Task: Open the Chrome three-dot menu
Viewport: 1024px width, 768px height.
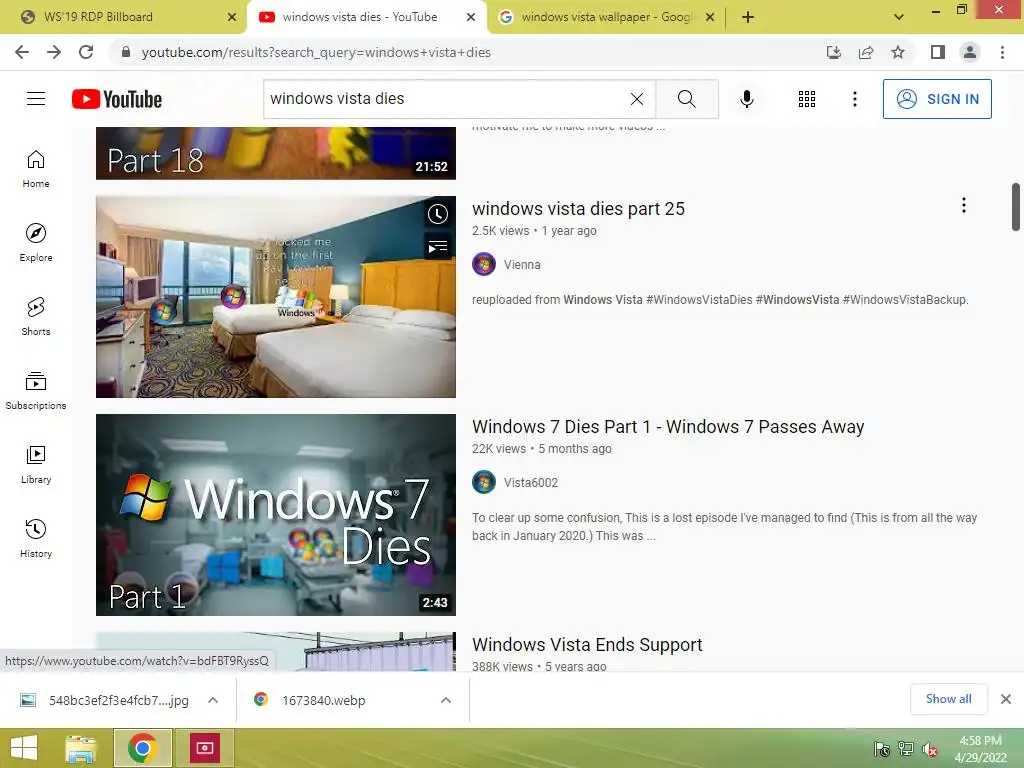Action: coord(1002,52)
